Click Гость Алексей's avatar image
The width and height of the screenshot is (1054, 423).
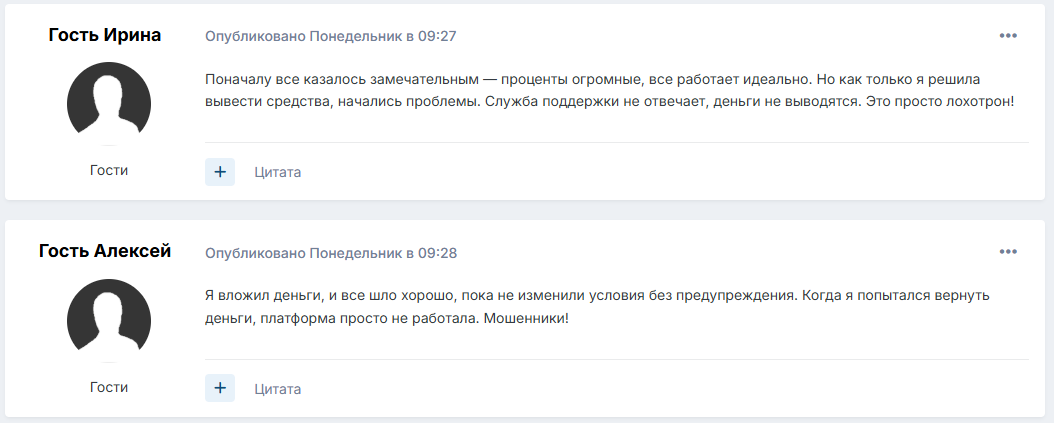point(109,319)
